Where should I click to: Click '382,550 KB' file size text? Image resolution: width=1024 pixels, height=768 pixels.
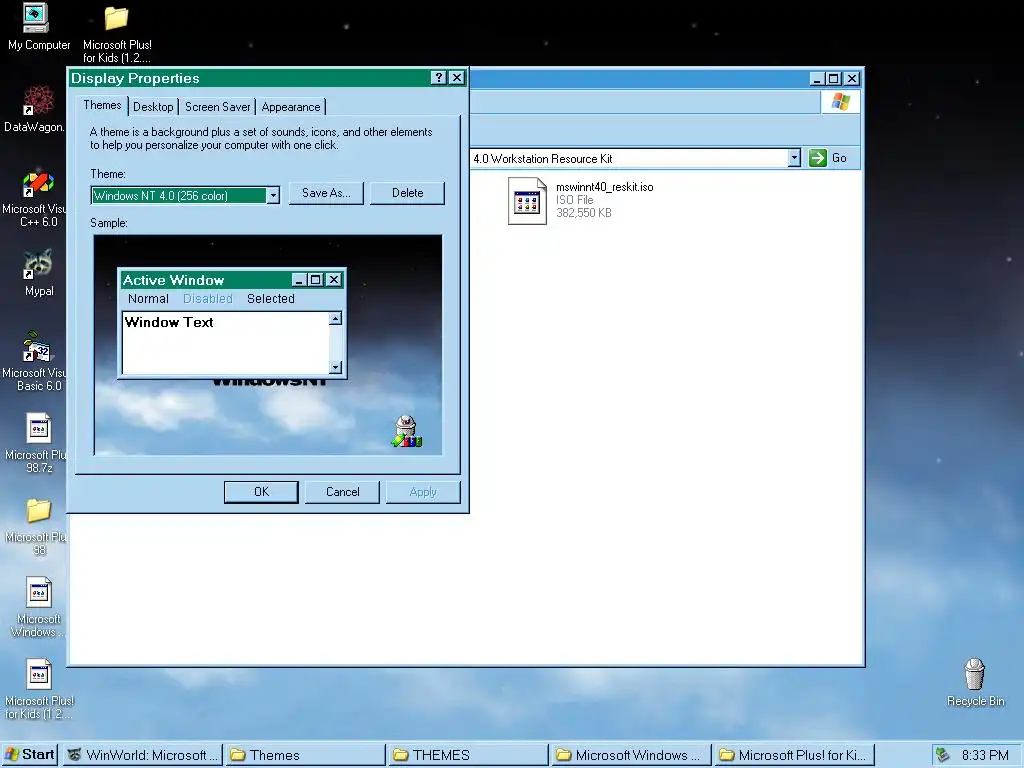[584, 213]
